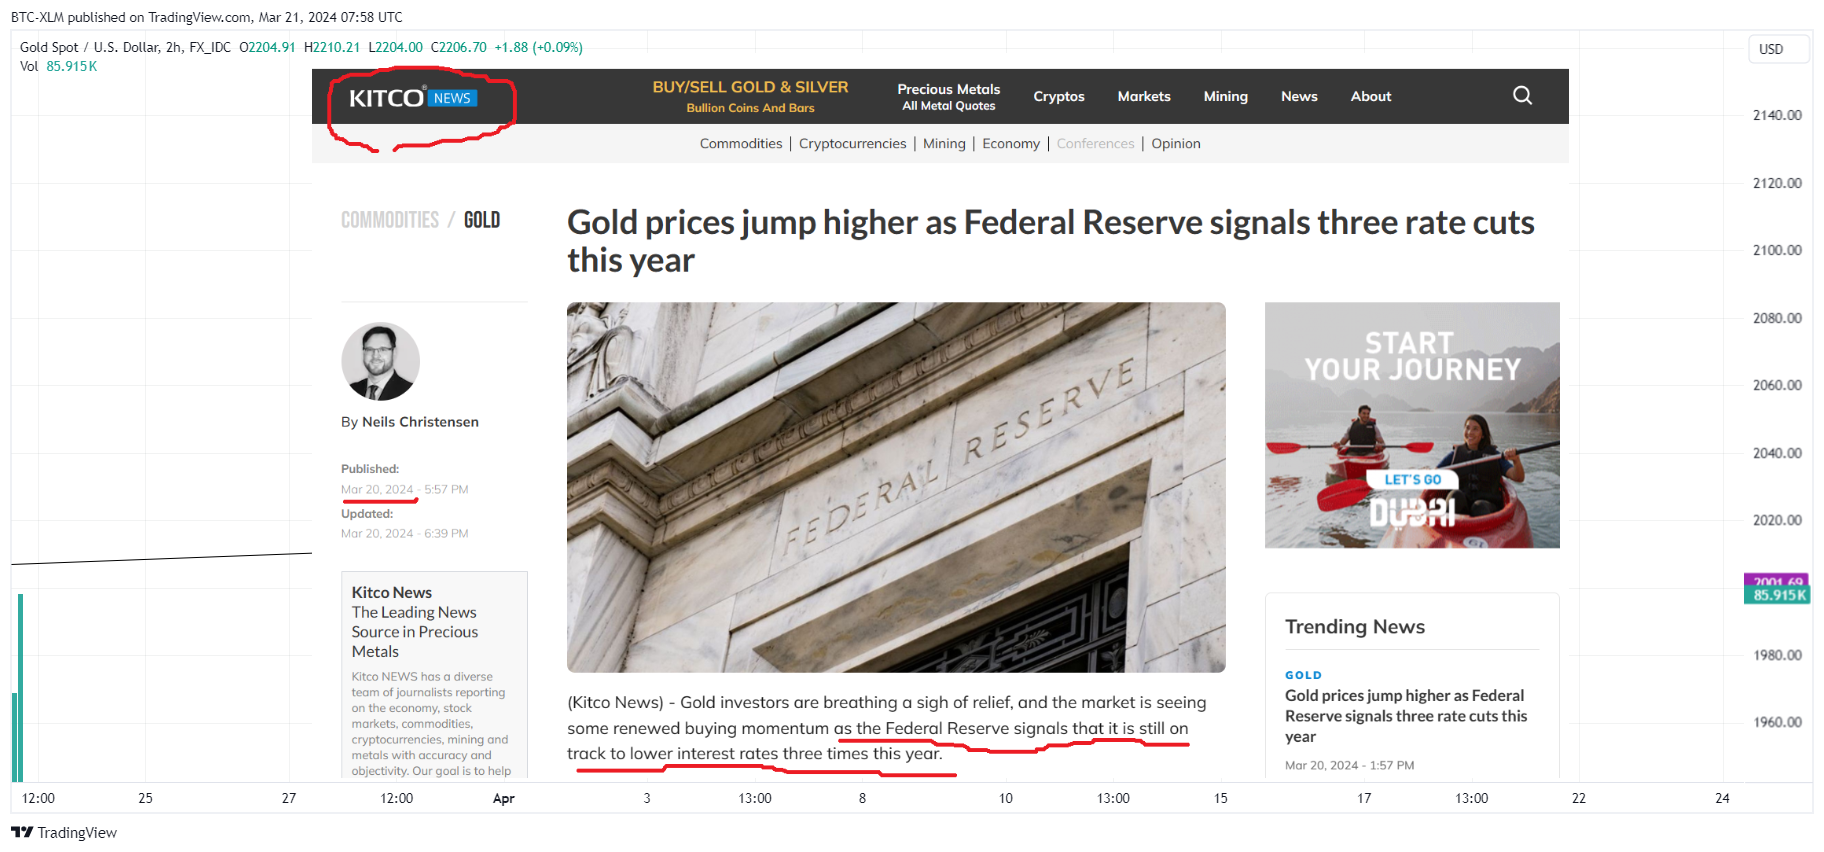Image resolution: width=1824 pixels, height=852 pixels.
Task: Go to Mining in sub-navigation
Action: click(944, 143)
